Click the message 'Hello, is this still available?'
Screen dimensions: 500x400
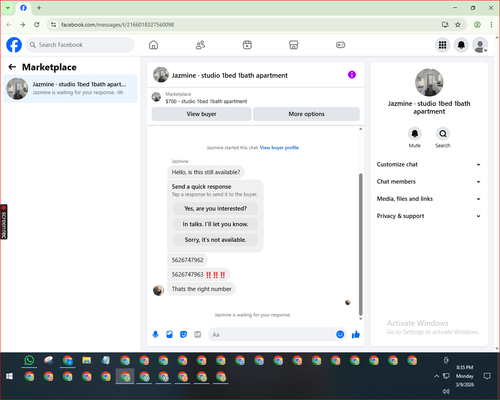[x=206, y=172]
